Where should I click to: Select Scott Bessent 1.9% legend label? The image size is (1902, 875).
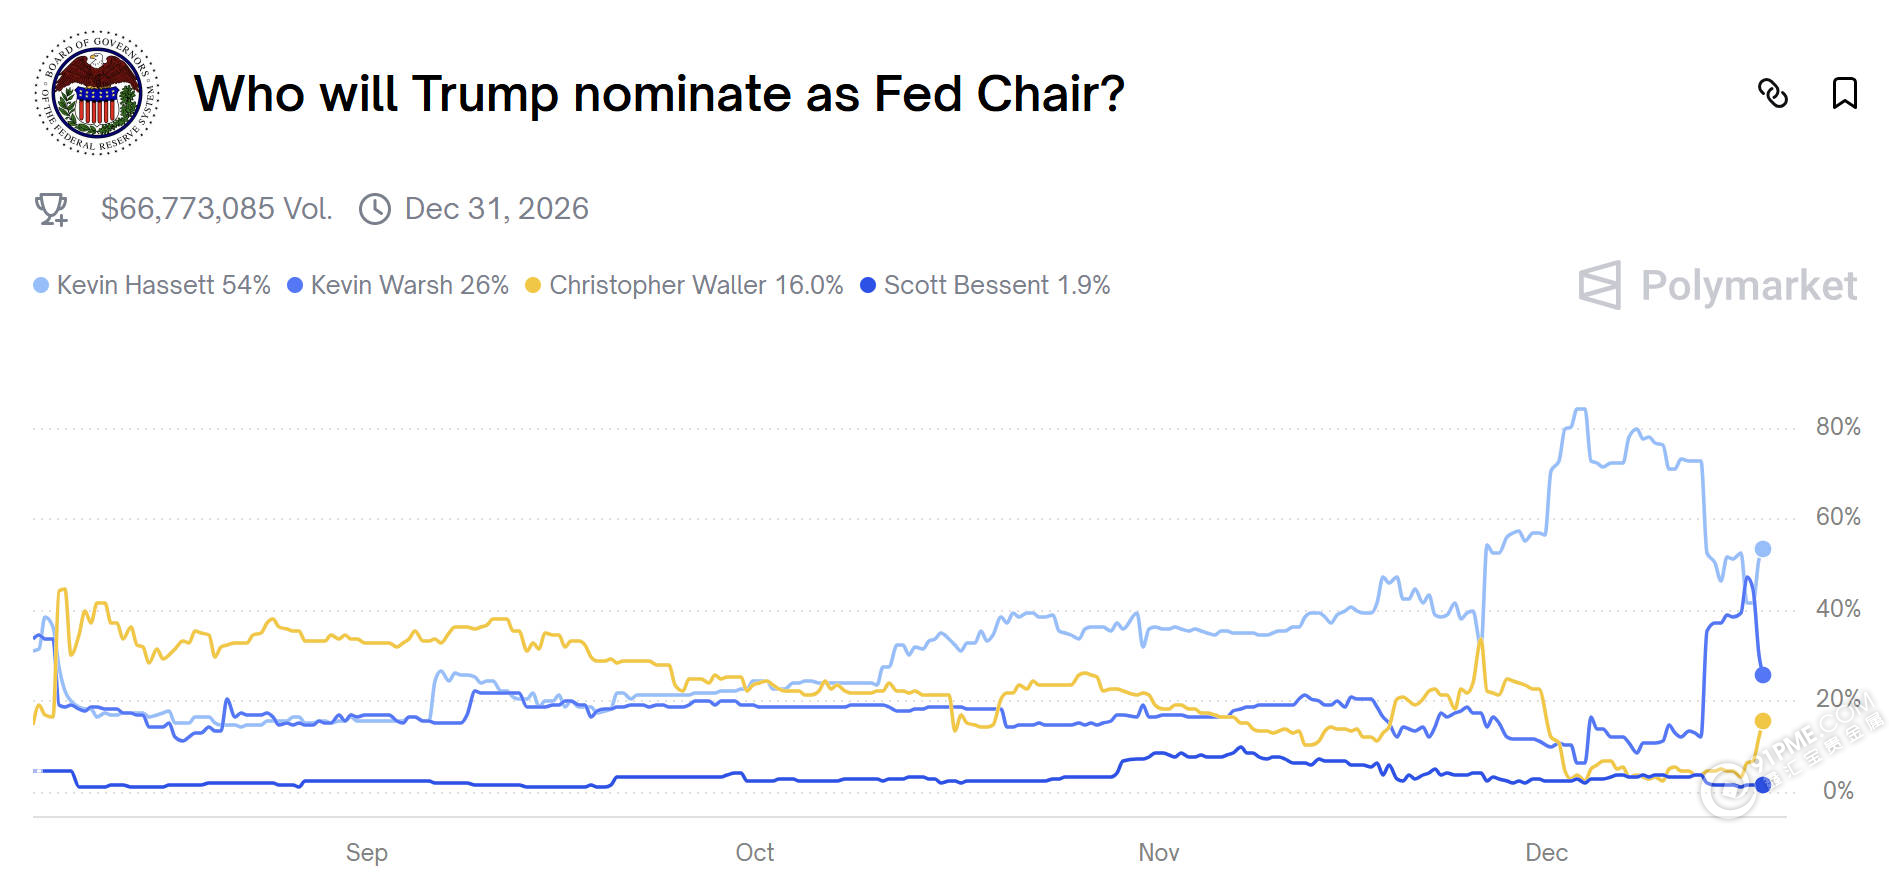pos(997,286)
